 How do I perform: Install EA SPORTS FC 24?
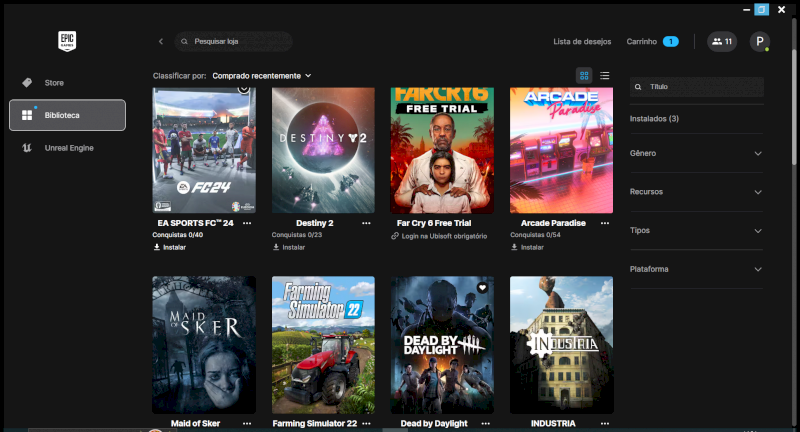169,247
